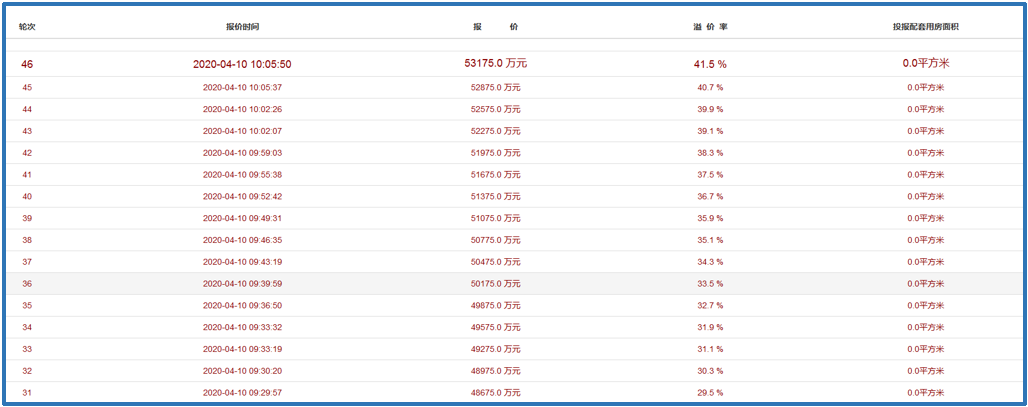Click the 52575.0 万元 bid amount
This screenshot has width=1028, height=407.
(496, 109)
